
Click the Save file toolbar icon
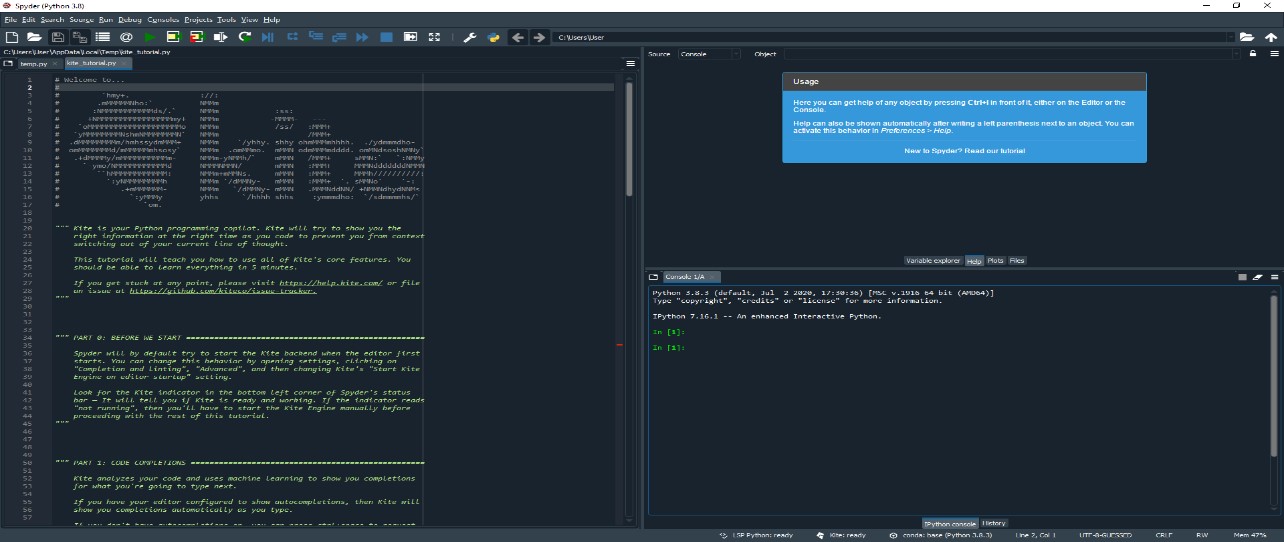click(58, 37)
